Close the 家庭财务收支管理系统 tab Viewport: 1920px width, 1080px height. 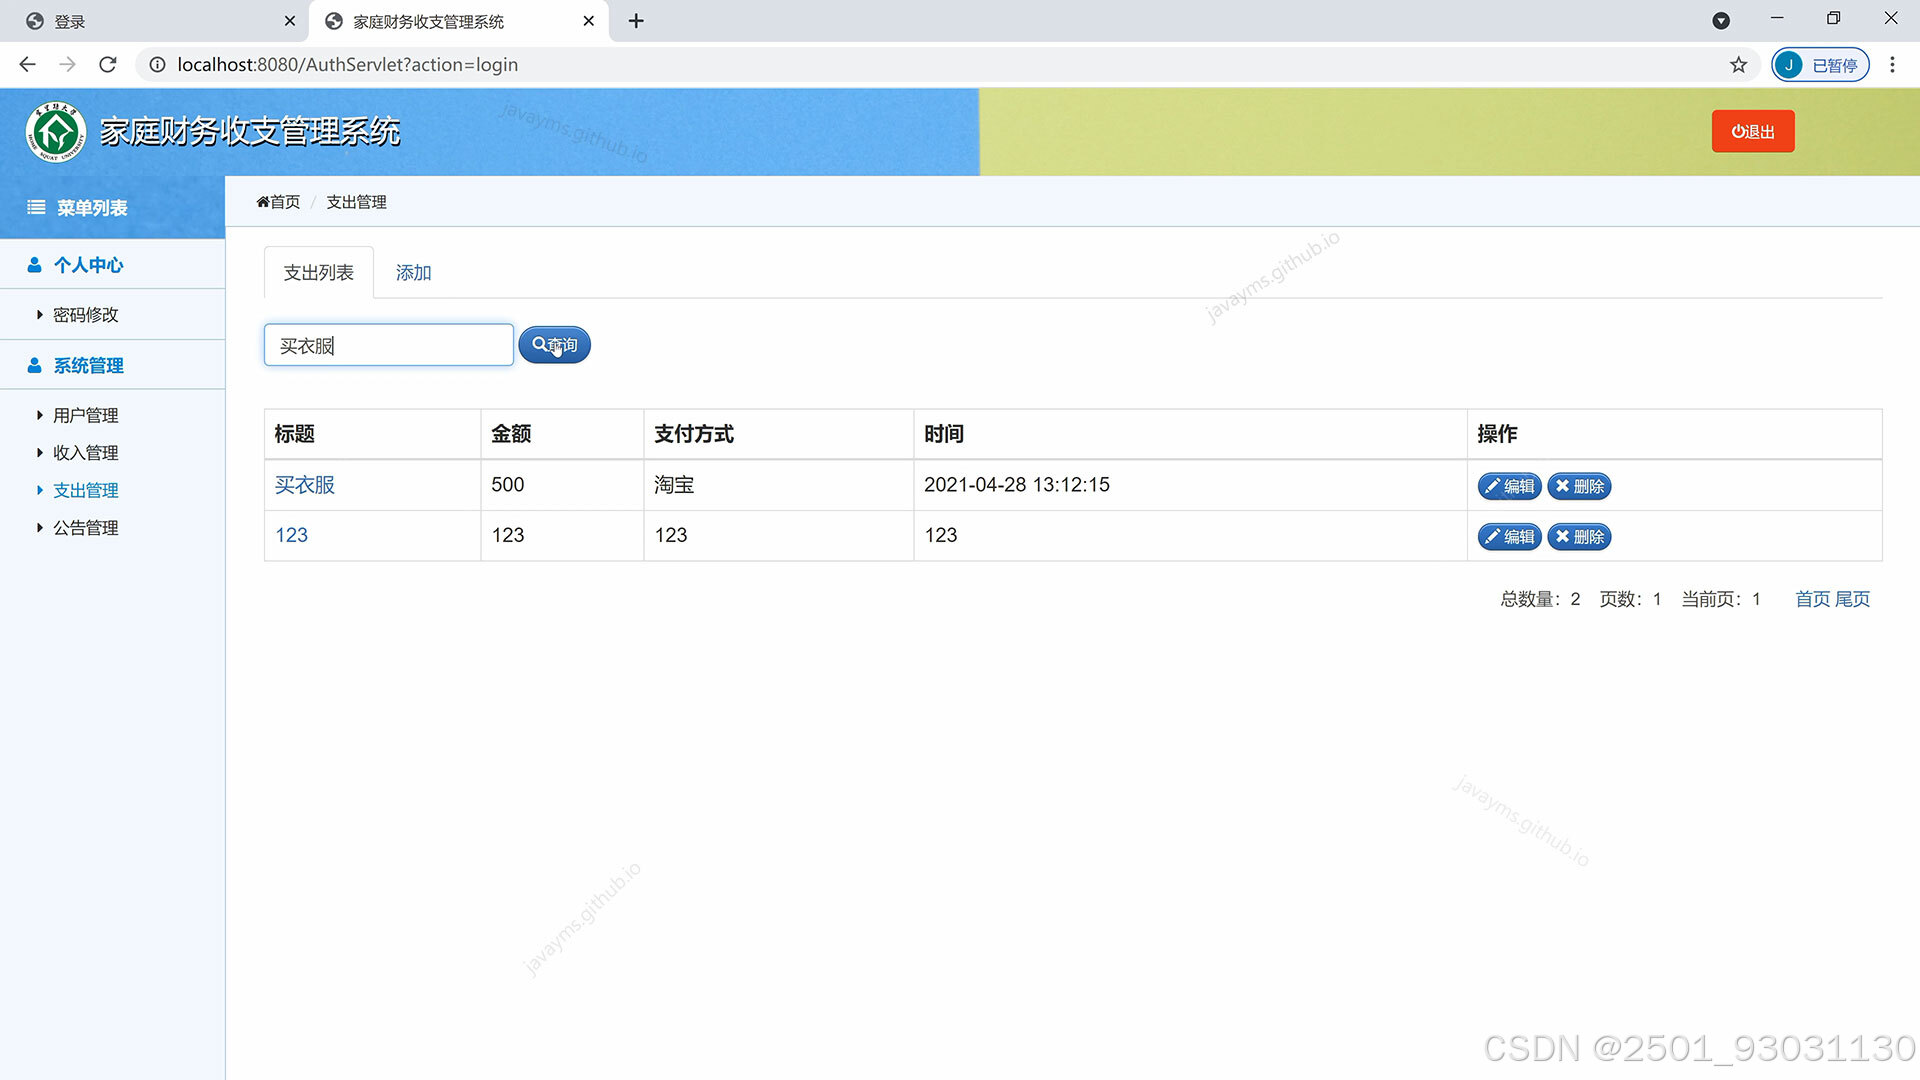[x=589, y=21]
